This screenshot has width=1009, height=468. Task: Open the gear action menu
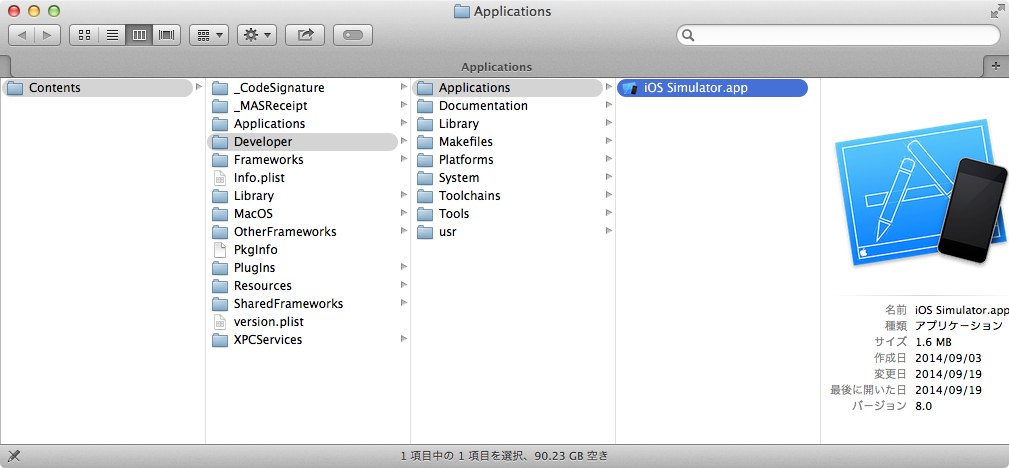coord(257,35)
